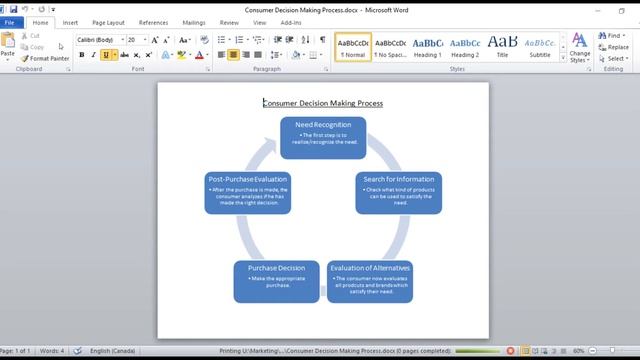640x360 pixels.
Task: Apply Strikethrough formatting
Action: click(125, 55)
